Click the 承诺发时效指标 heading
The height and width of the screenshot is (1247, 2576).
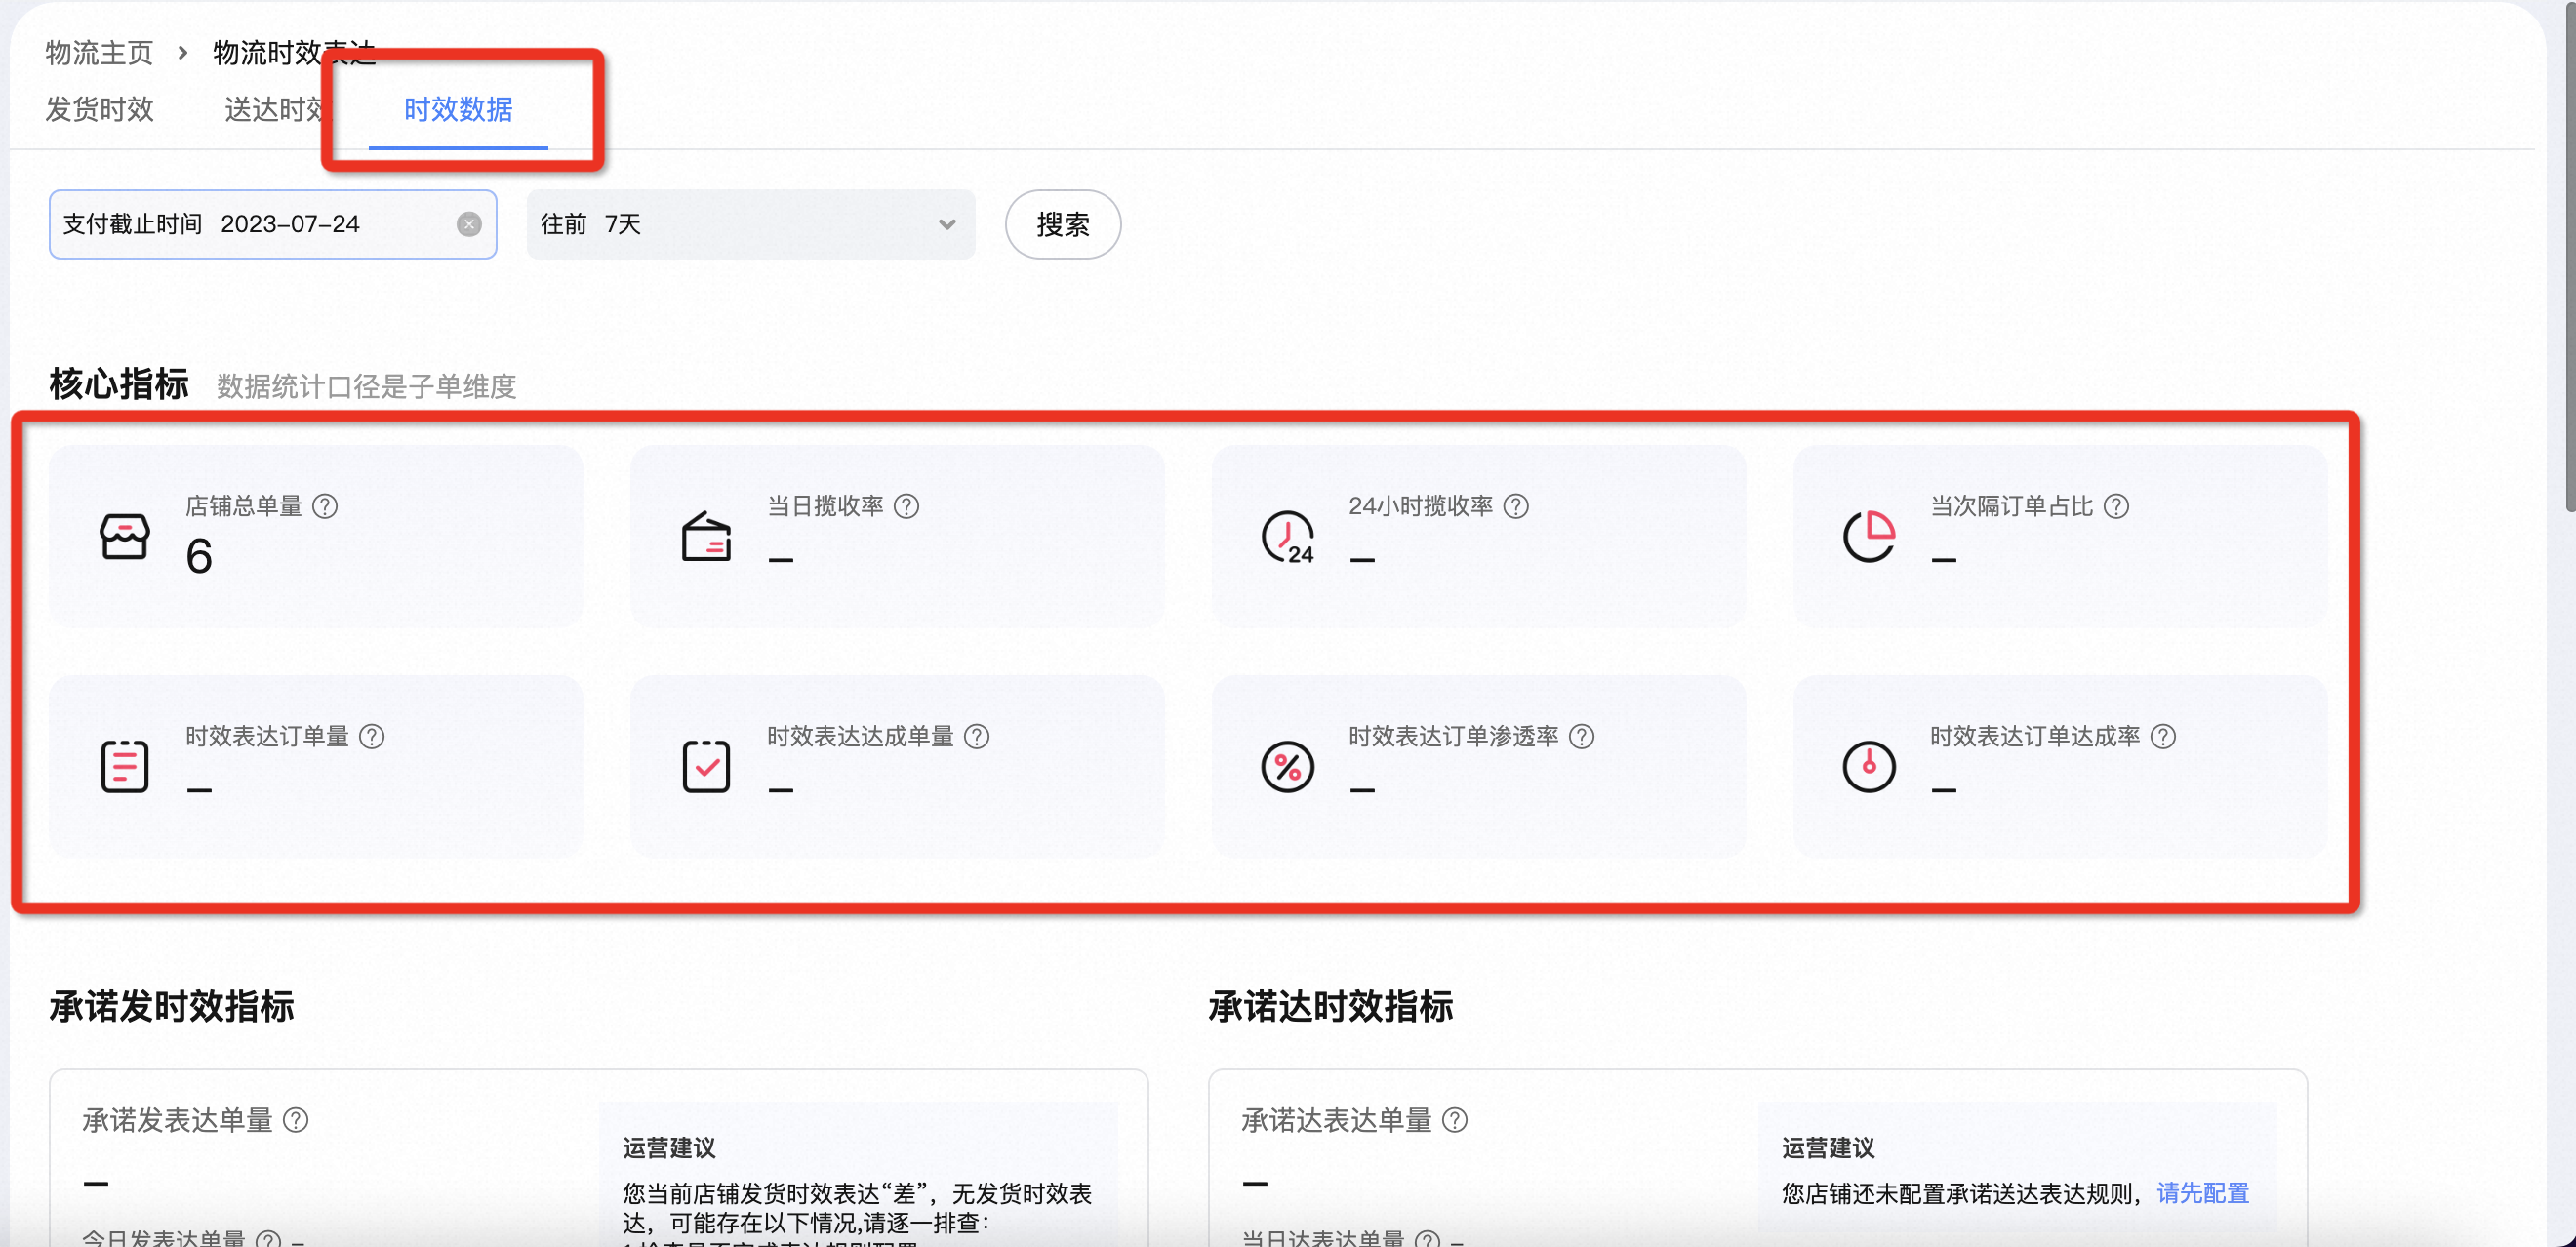pos(171,1006)
